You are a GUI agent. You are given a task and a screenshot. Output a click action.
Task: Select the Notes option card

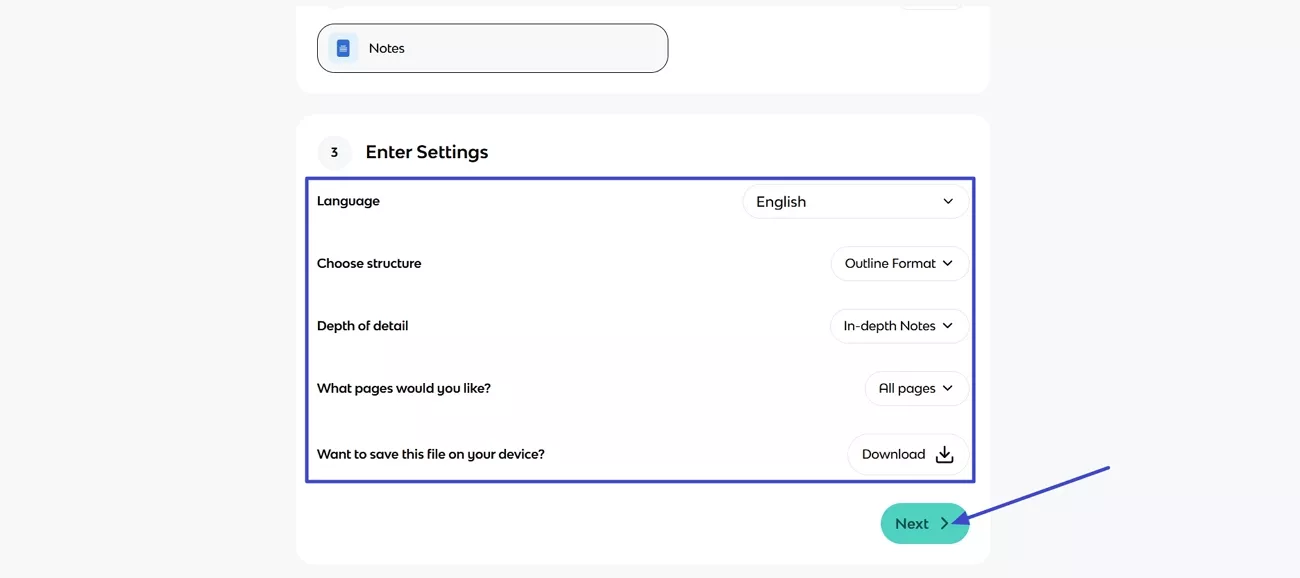tap(492, 47)
